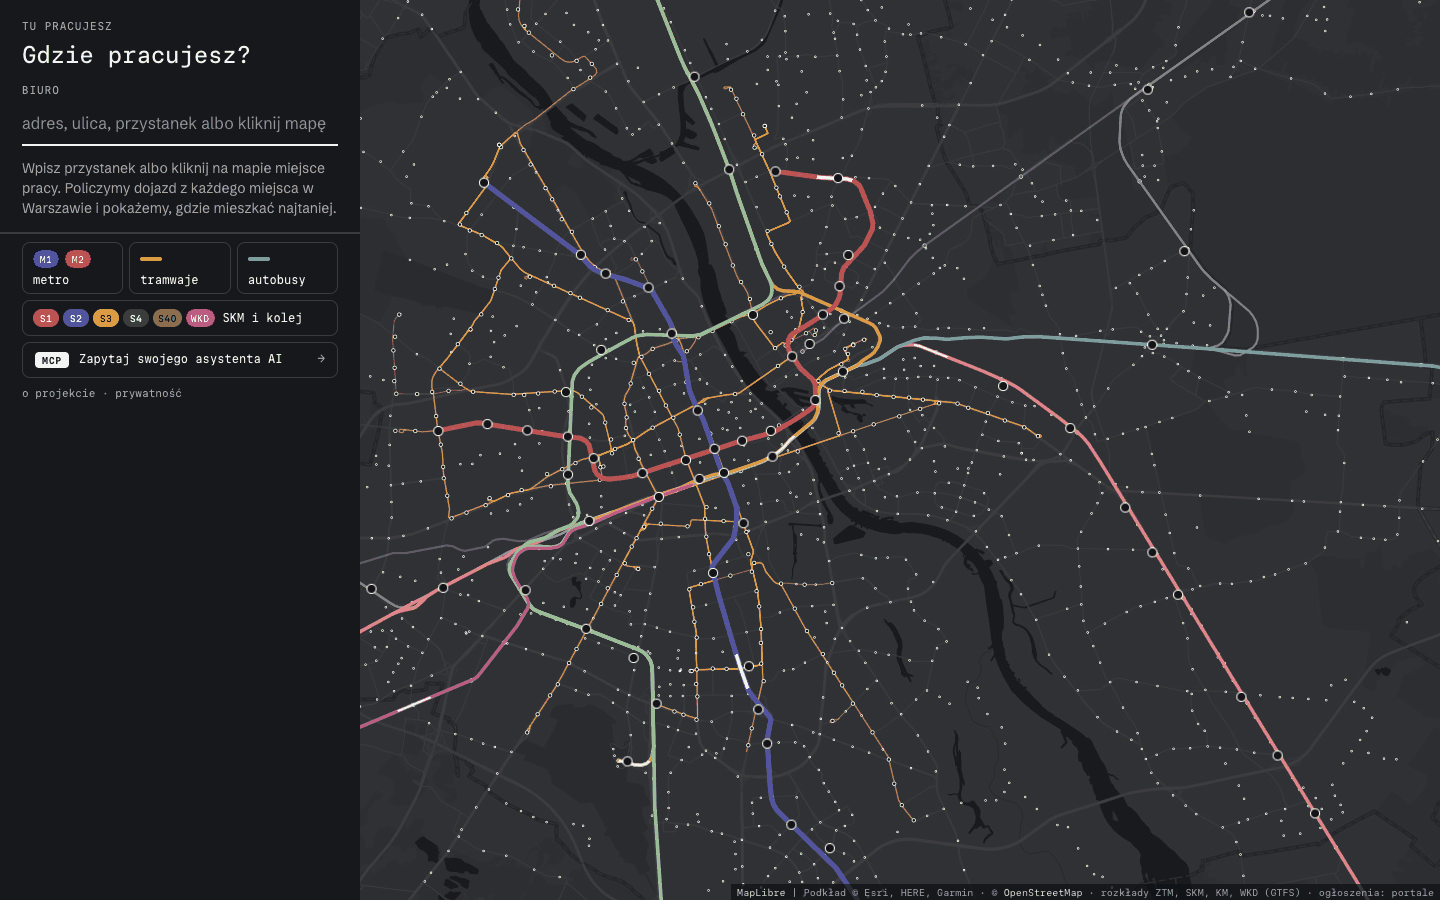The height and width of the screenshot is (900, 1440).
Task: Click the teal autobusy line swatch
Action: [259, 259]
